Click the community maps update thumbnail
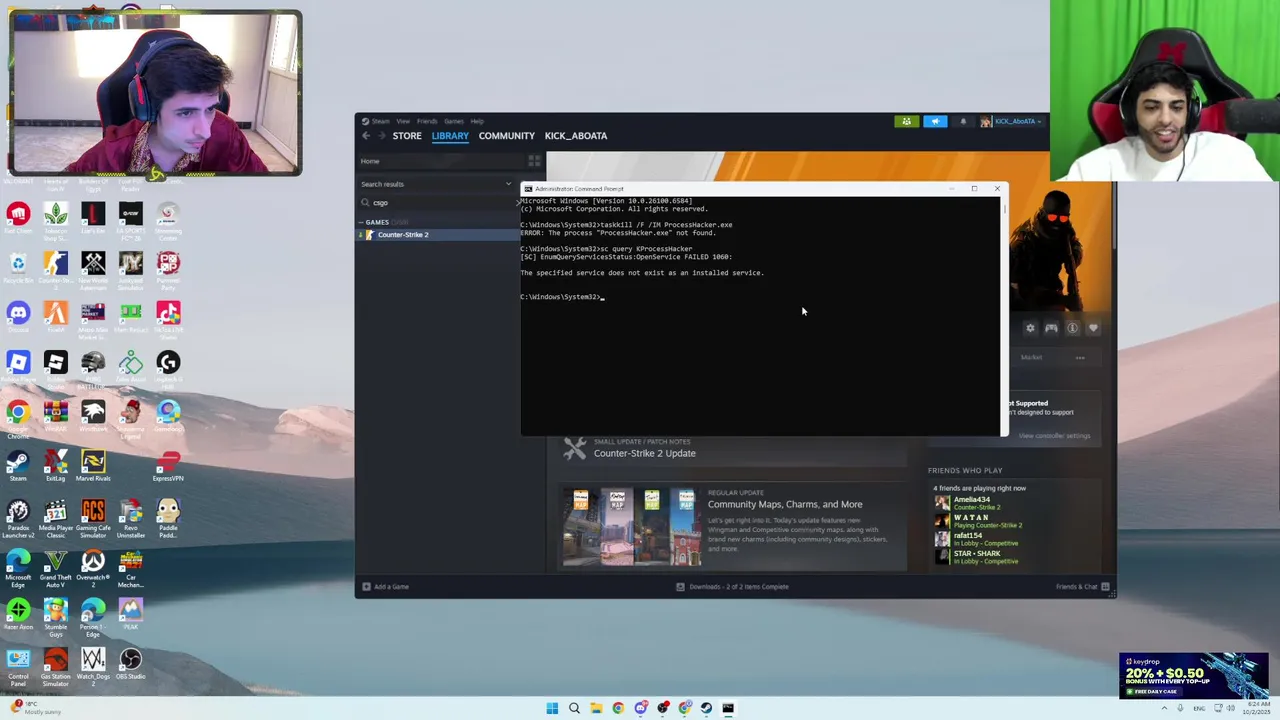The height and width of the screenshot is (720, 1280). tap(631, 527)
